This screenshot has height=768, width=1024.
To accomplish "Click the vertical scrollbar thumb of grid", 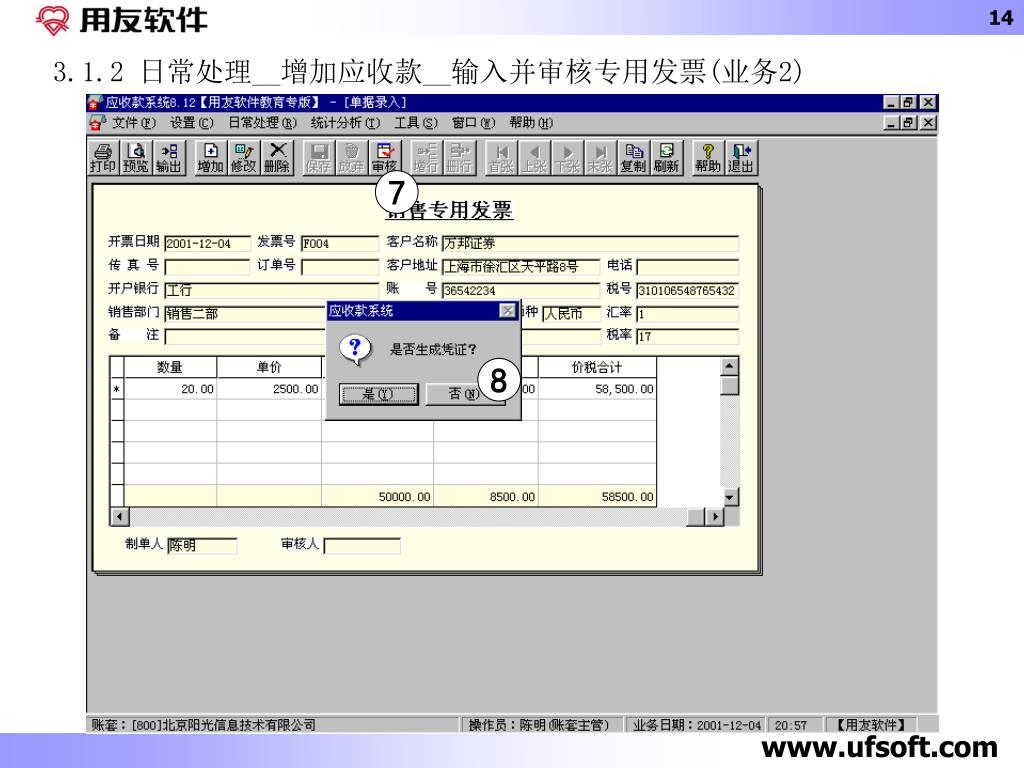I will 729,385.
